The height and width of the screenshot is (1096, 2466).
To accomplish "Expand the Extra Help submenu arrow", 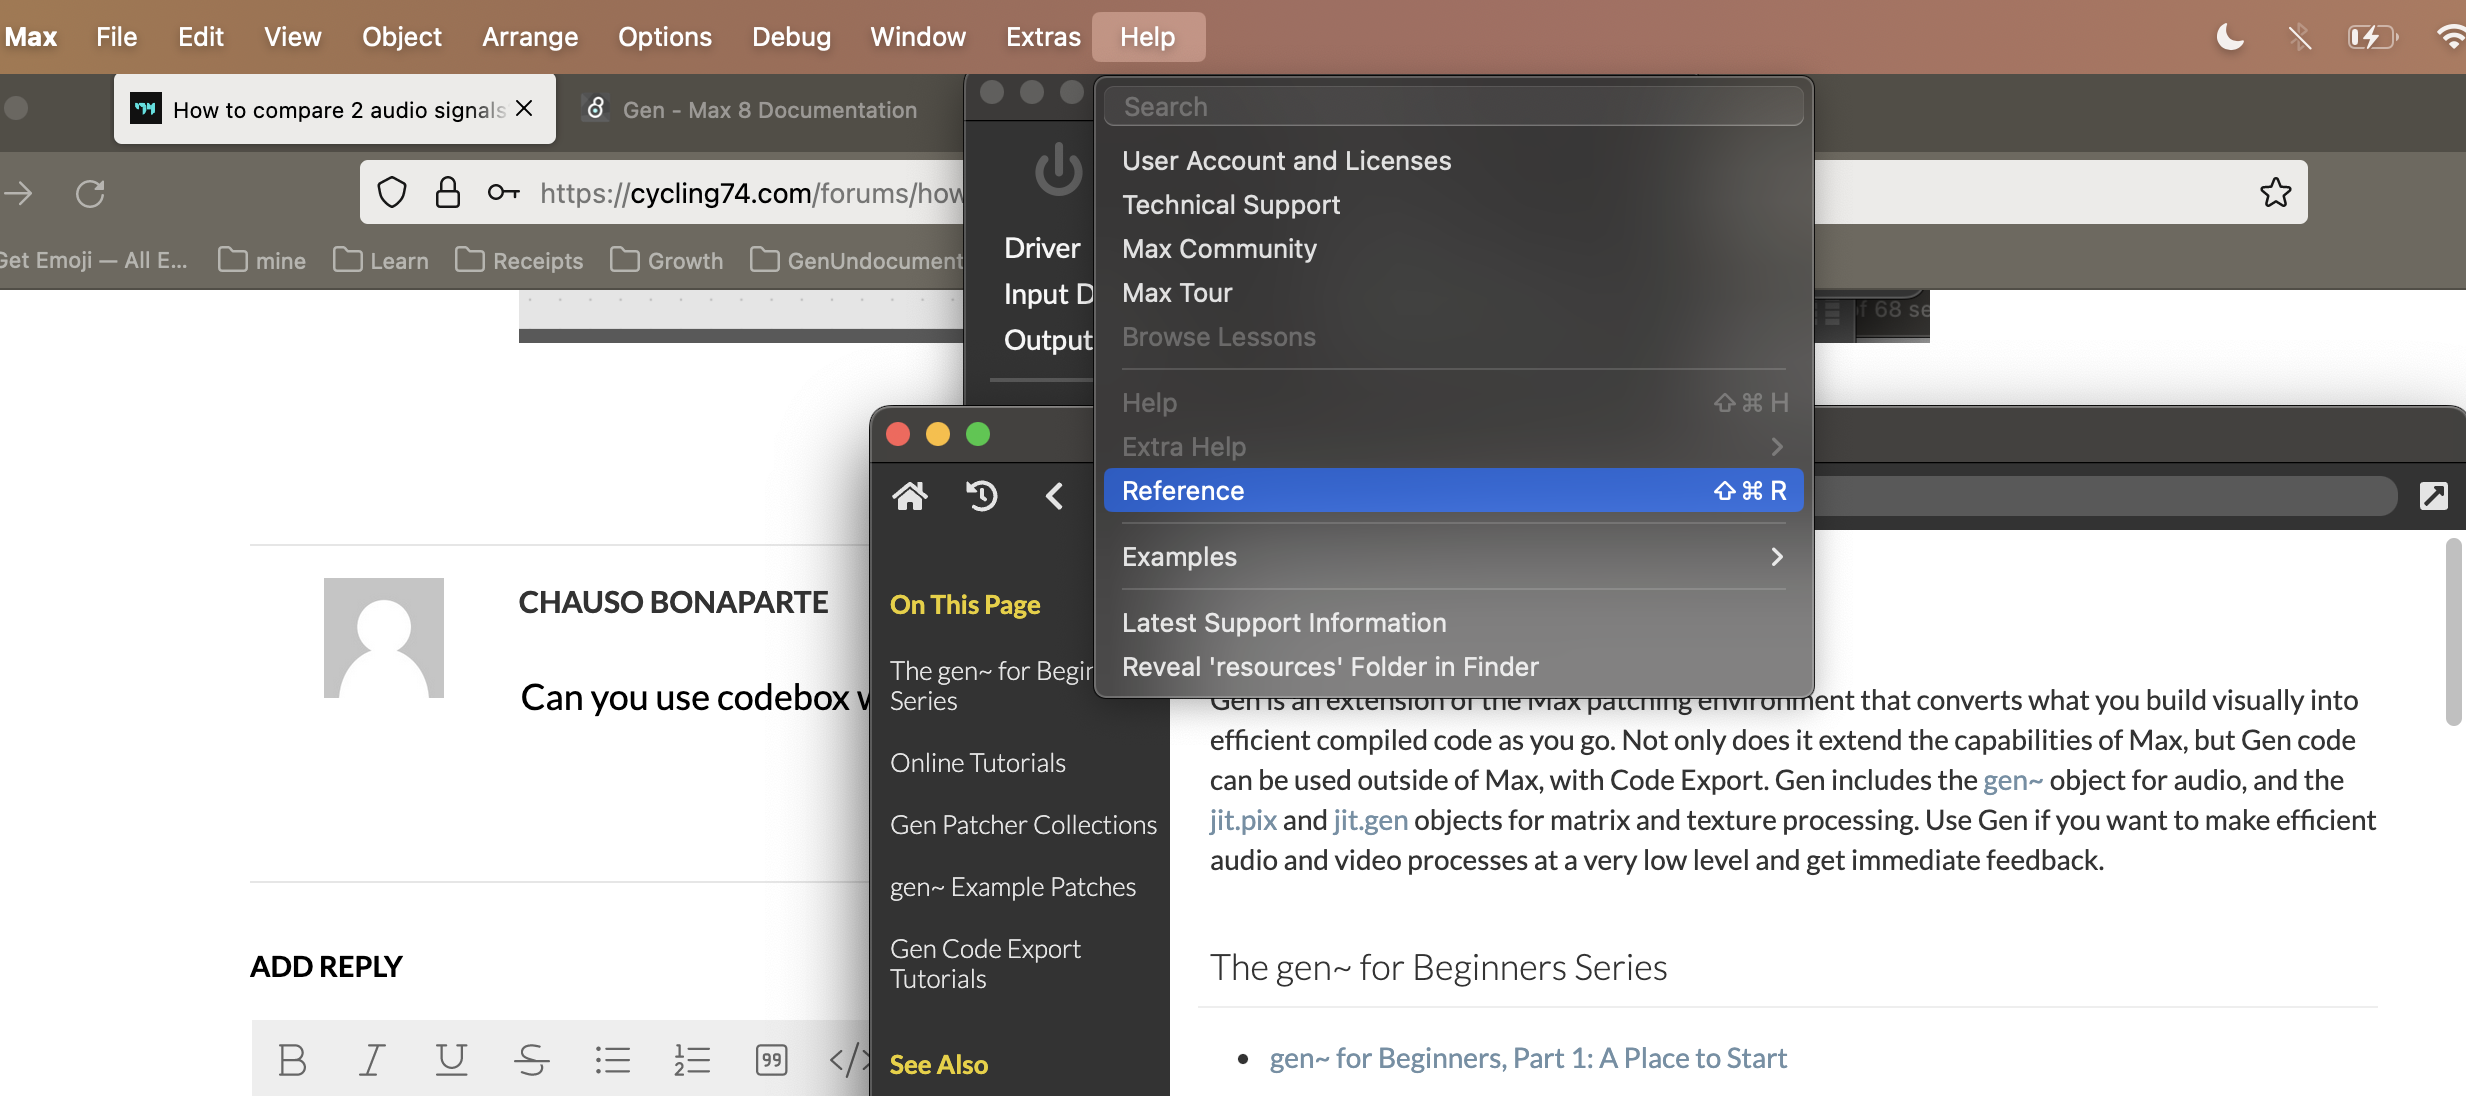I will [1776, 447].
